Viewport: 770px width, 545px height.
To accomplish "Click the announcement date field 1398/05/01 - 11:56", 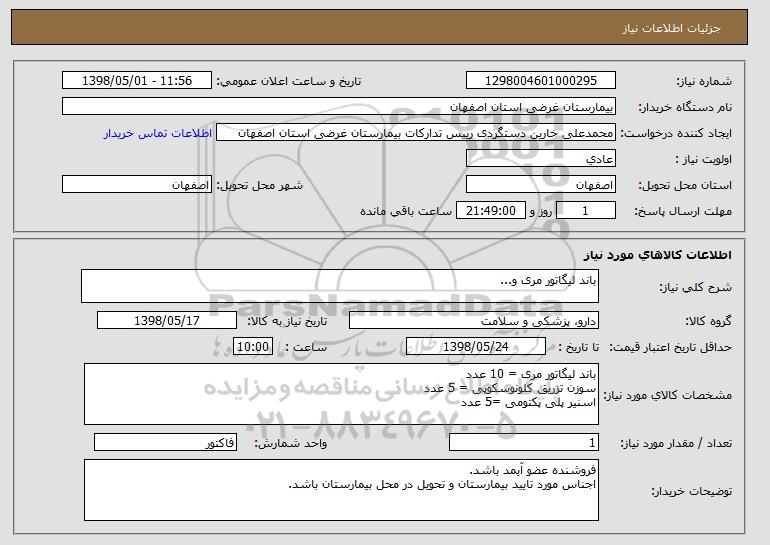I will point(137,81).
